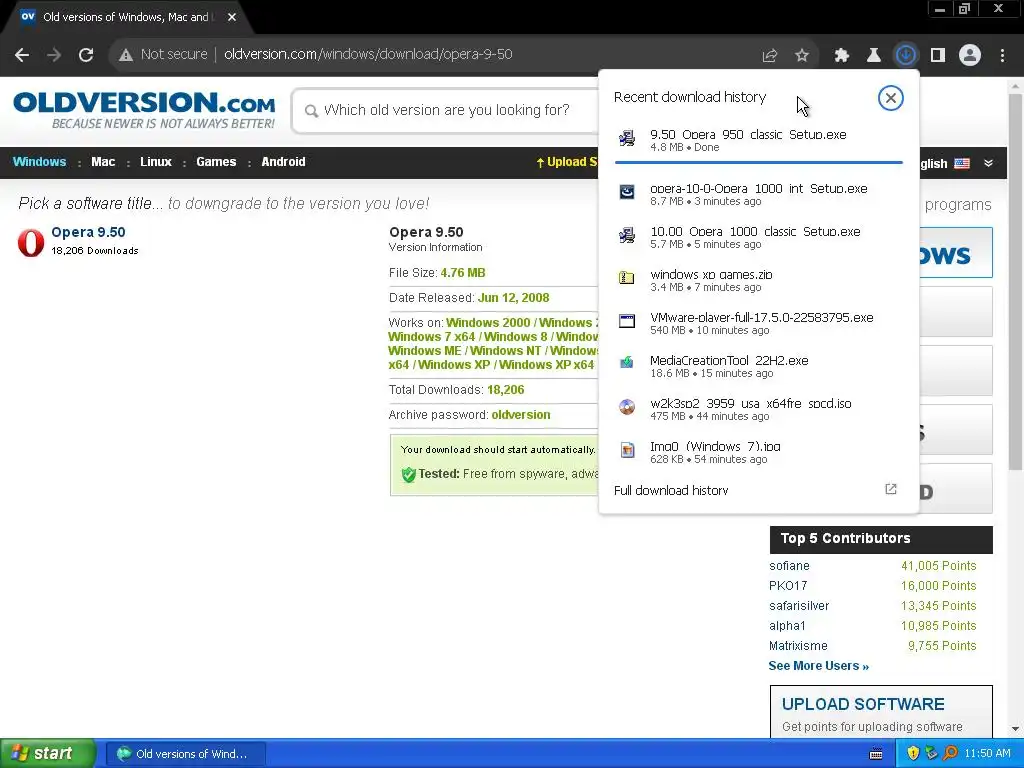
Task: Open the VMware-player-full-17.5.0 download
Action: pyautogui.click(x=758, y=323)
